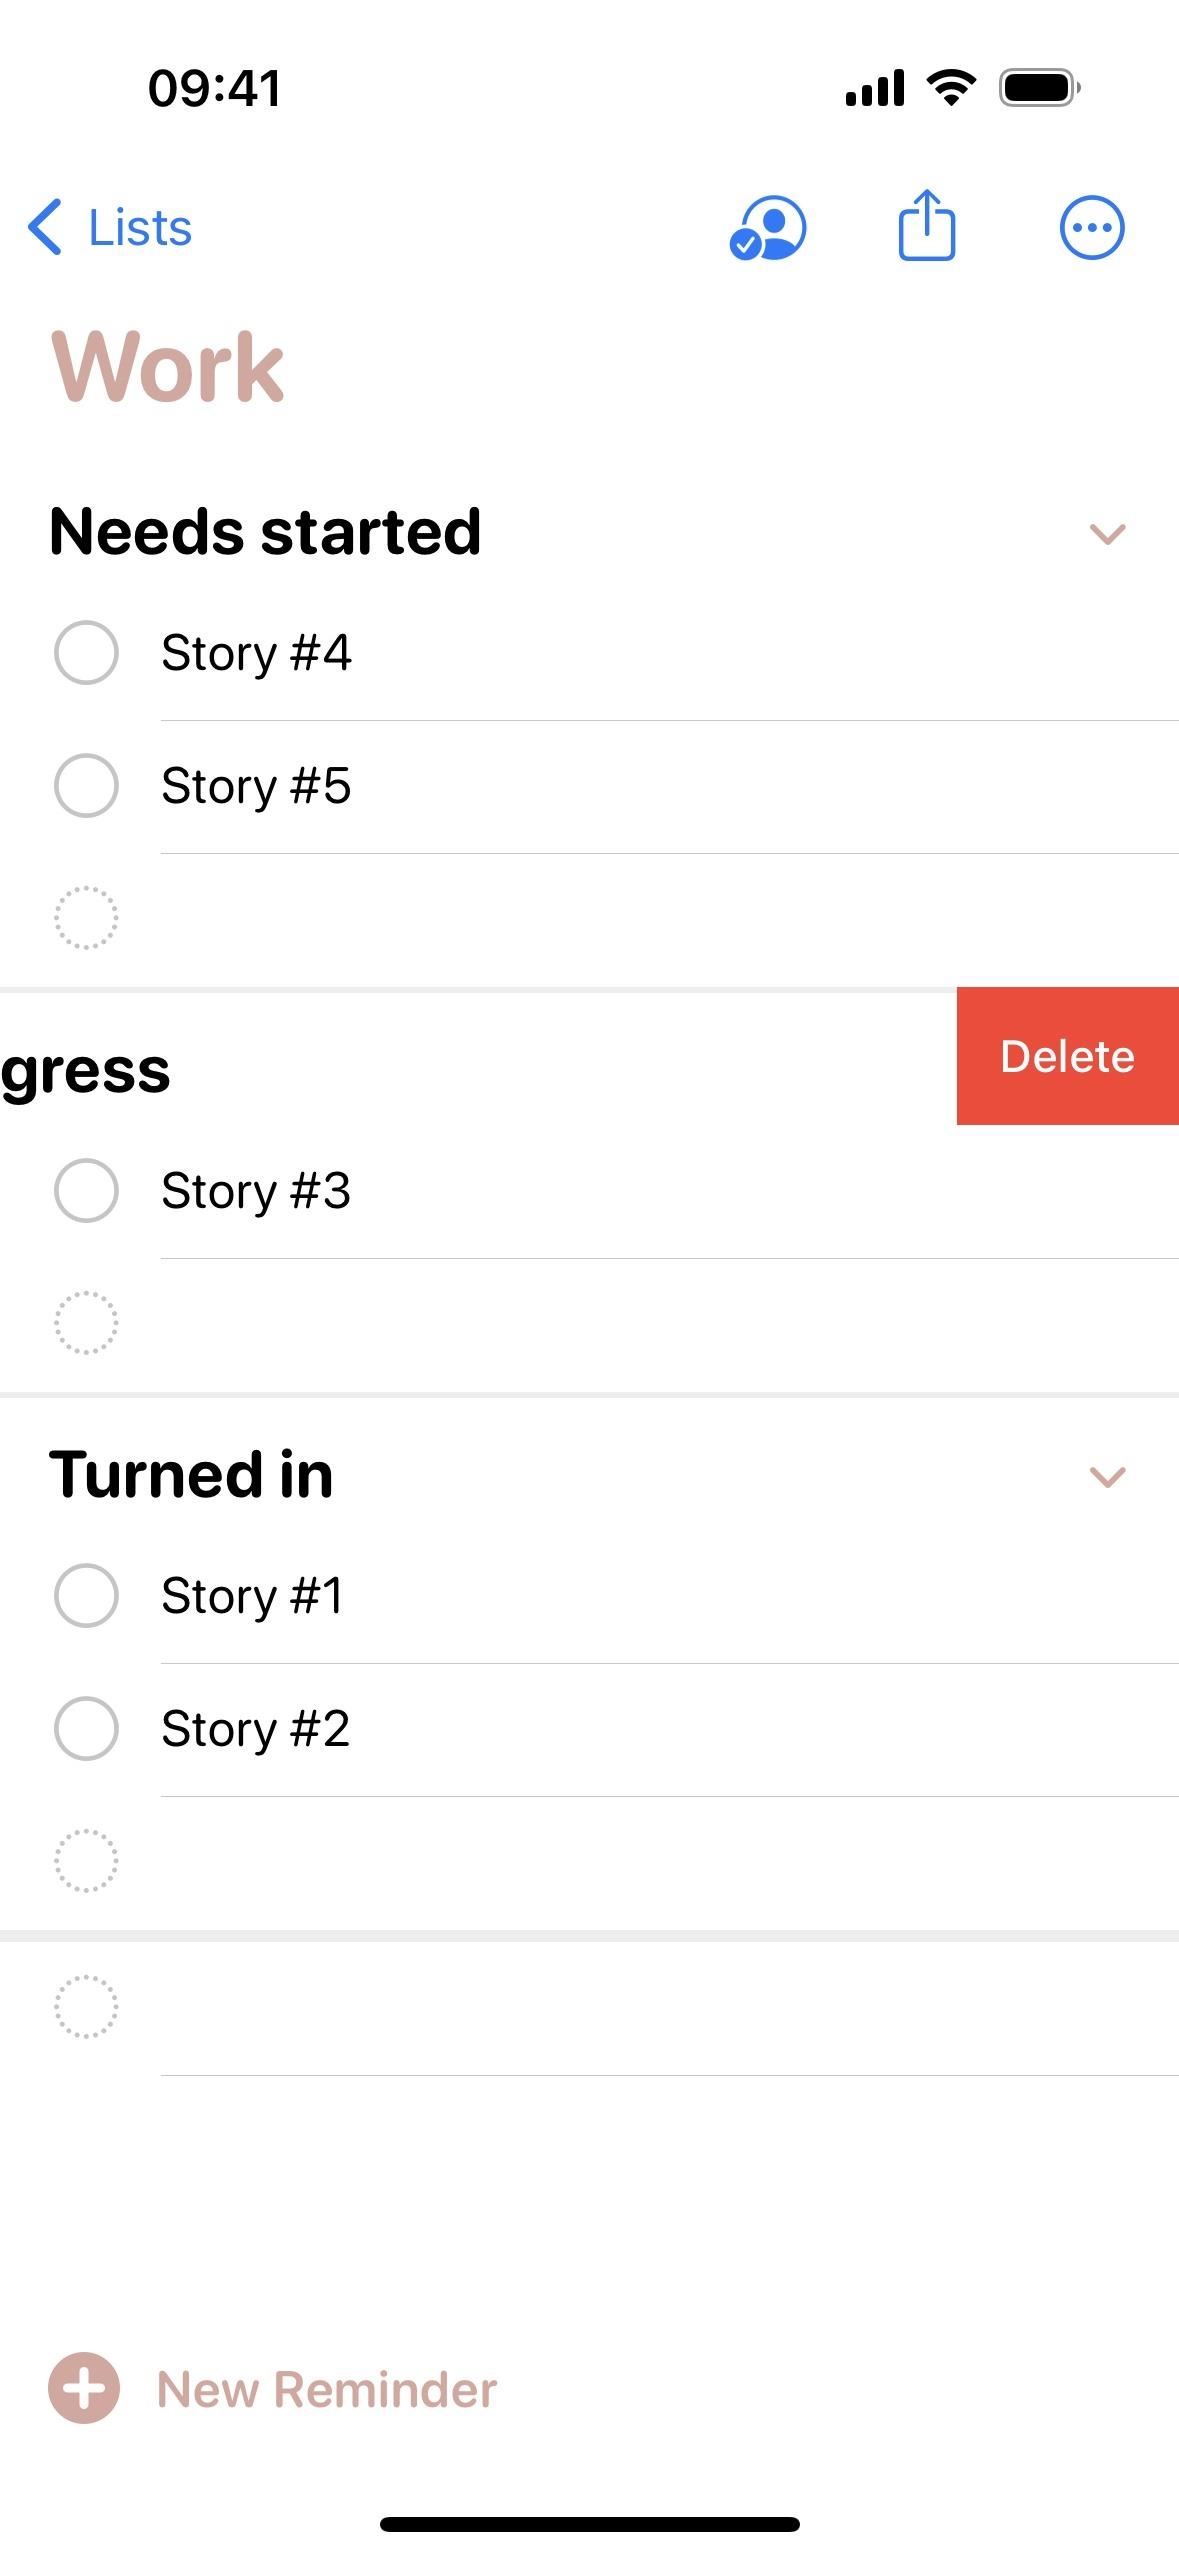Tap the battery status icon
Screen dimensions: 1179x2556
coord(1039,88)
